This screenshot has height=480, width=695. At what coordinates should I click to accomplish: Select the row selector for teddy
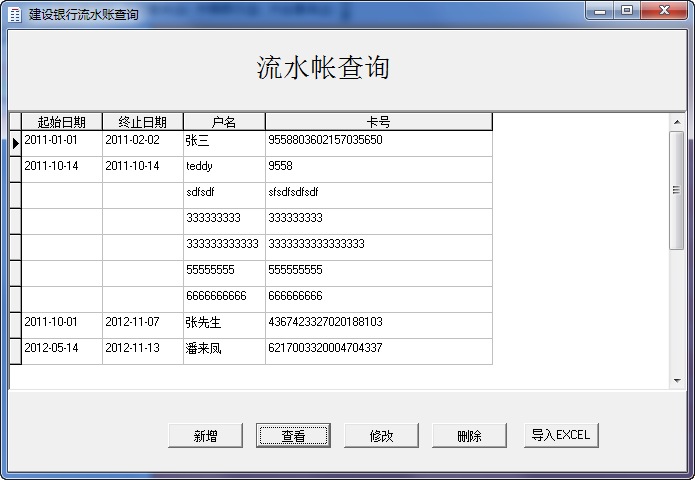[16, 169]
